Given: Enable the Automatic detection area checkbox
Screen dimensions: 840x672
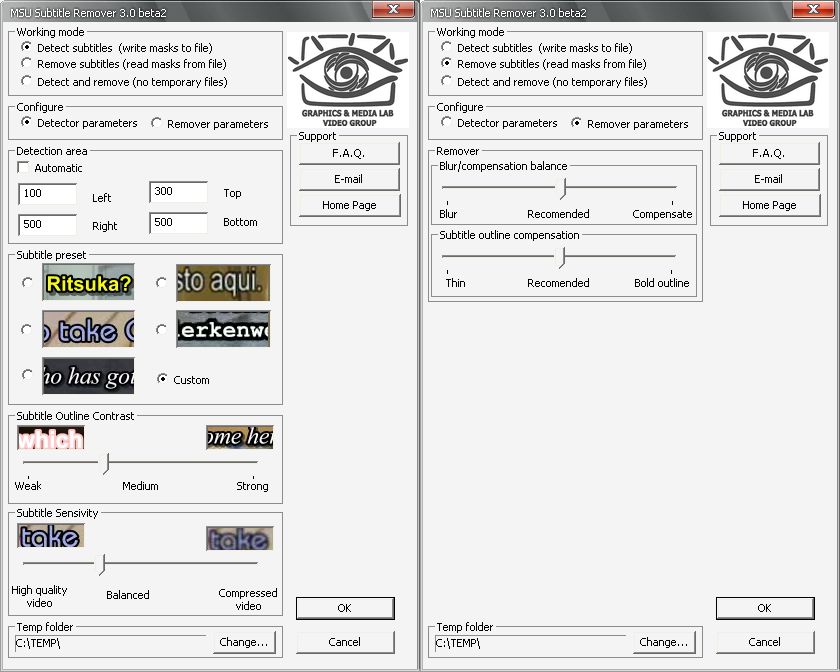Looking at the screenshot, I should coord(24,167).
